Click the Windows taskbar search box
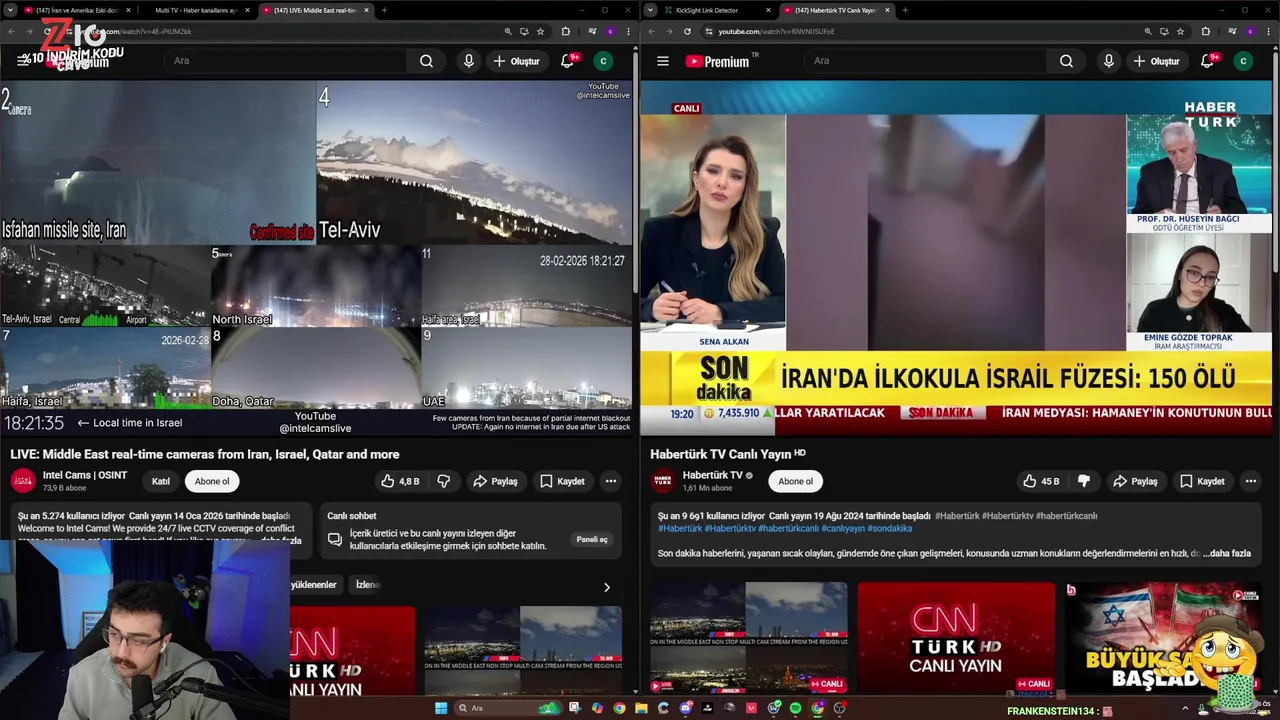Screen dimensions: 1280x720 click(508, 708)
